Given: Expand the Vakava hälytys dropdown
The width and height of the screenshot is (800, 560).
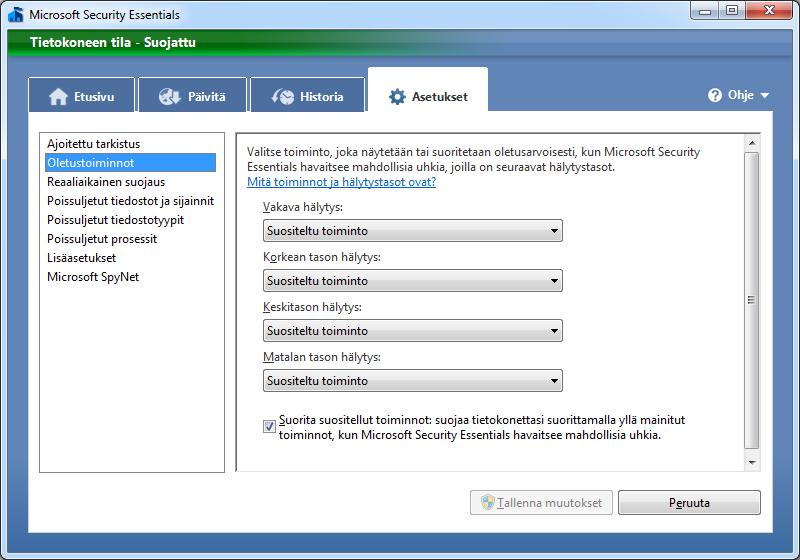Looking at the screenshot, I should (x=413, y=231).
